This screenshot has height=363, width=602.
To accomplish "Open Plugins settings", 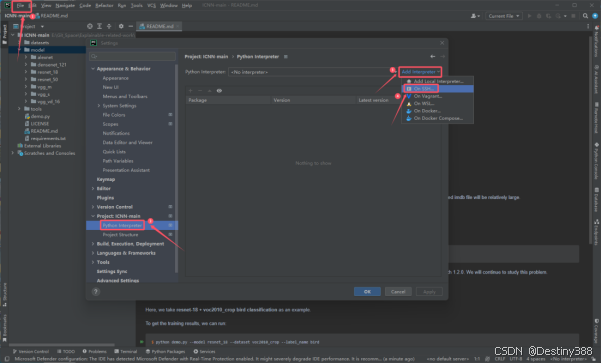I will tap(105, 198).
